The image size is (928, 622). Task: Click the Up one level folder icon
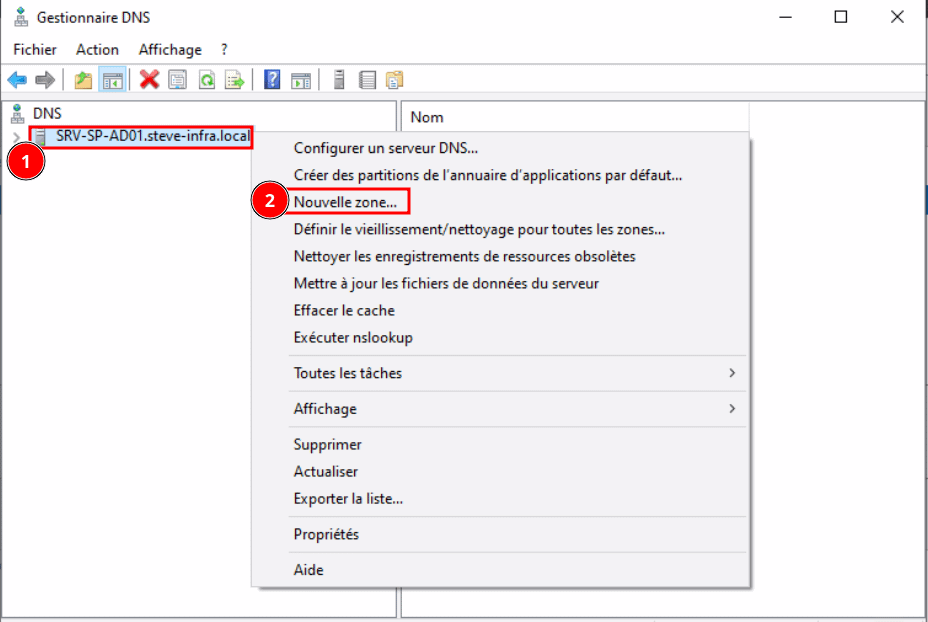[83, 80]
